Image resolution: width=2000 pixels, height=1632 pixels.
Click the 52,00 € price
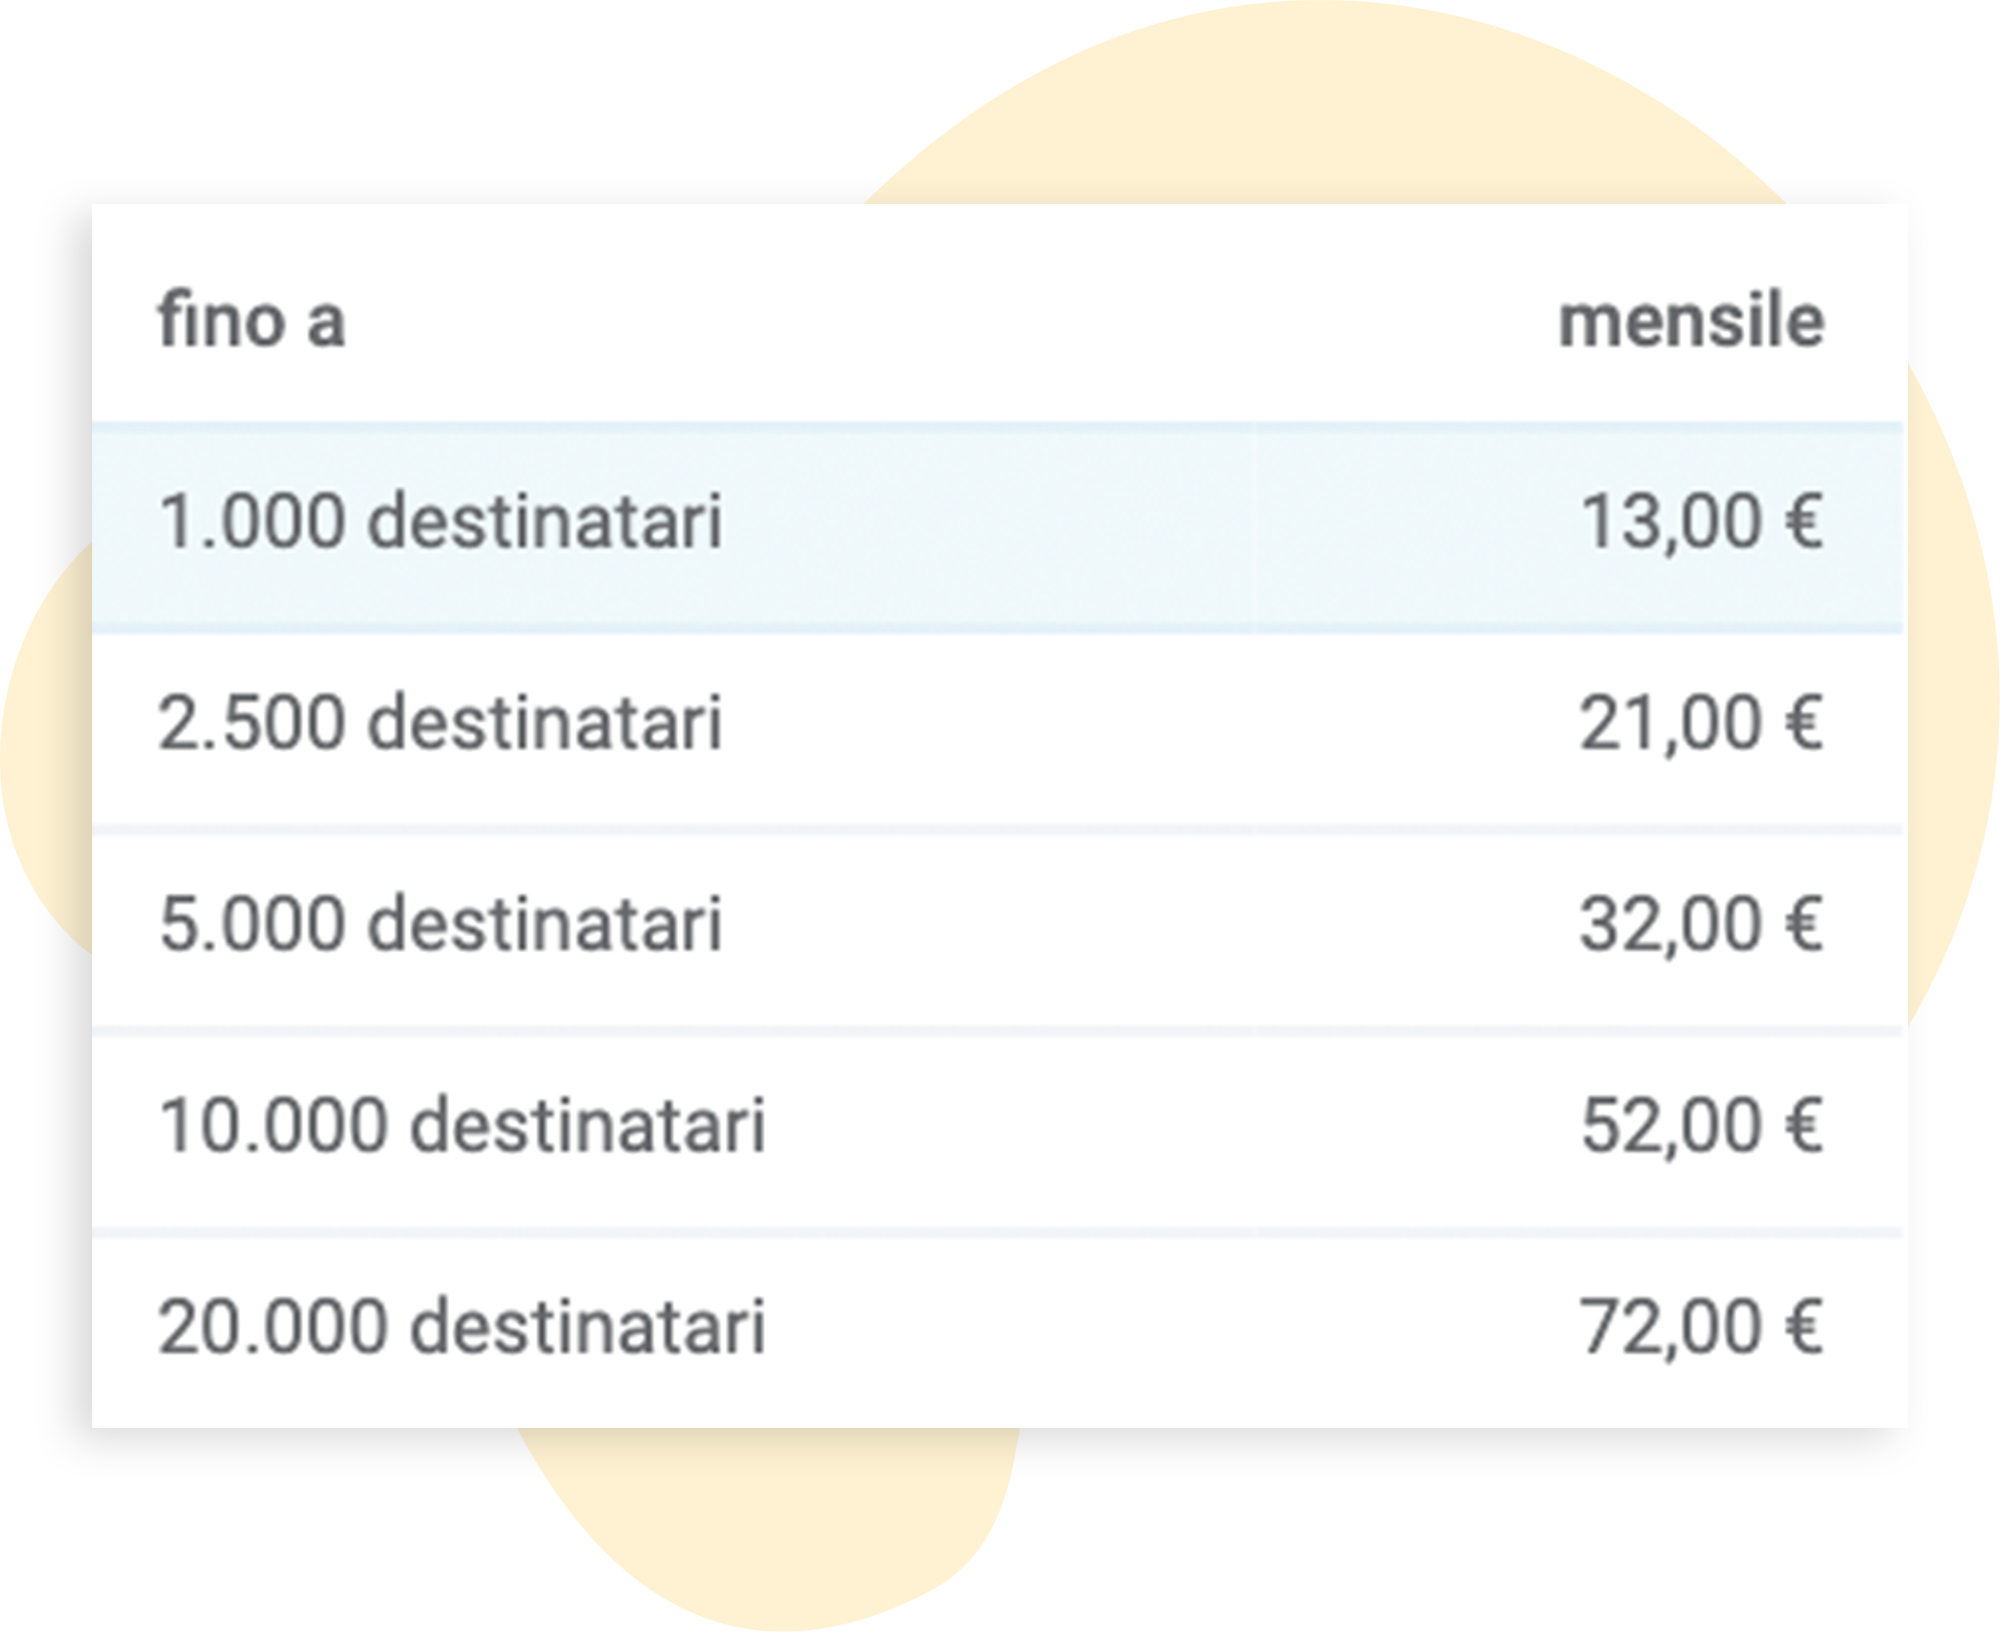tap(1702, 1125)
